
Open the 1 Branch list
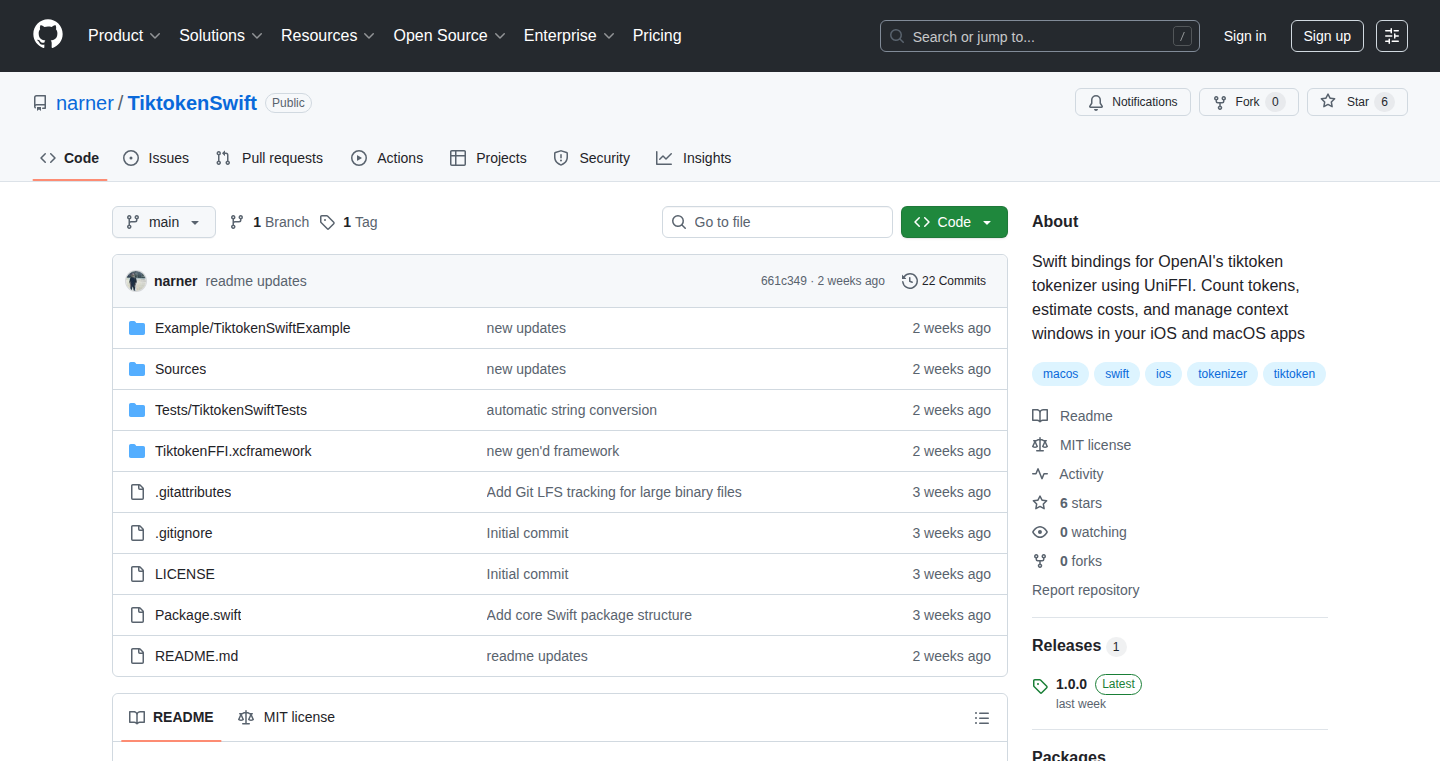point(270,222)
